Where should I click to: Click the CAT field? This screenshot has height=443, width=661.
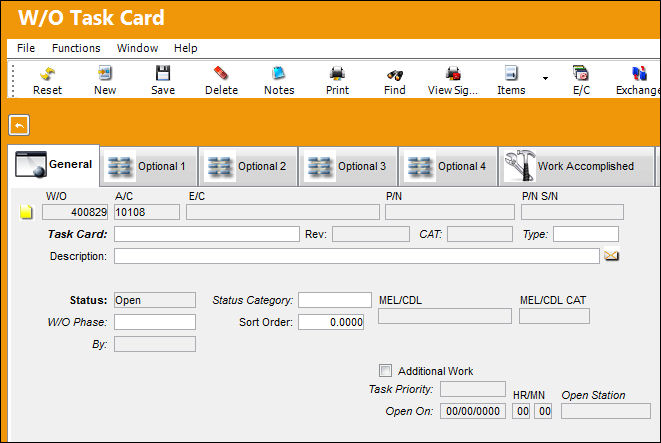pyautogui.click(x=480, y=234)
